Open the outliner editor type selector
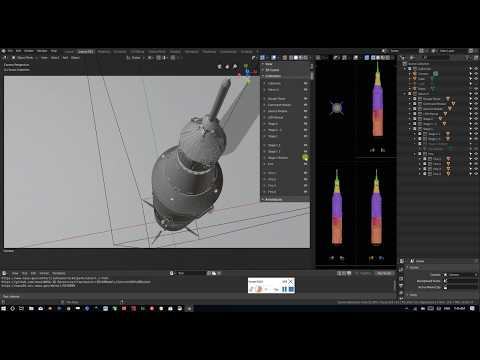480x360 pixels. (x=403, y=58)
